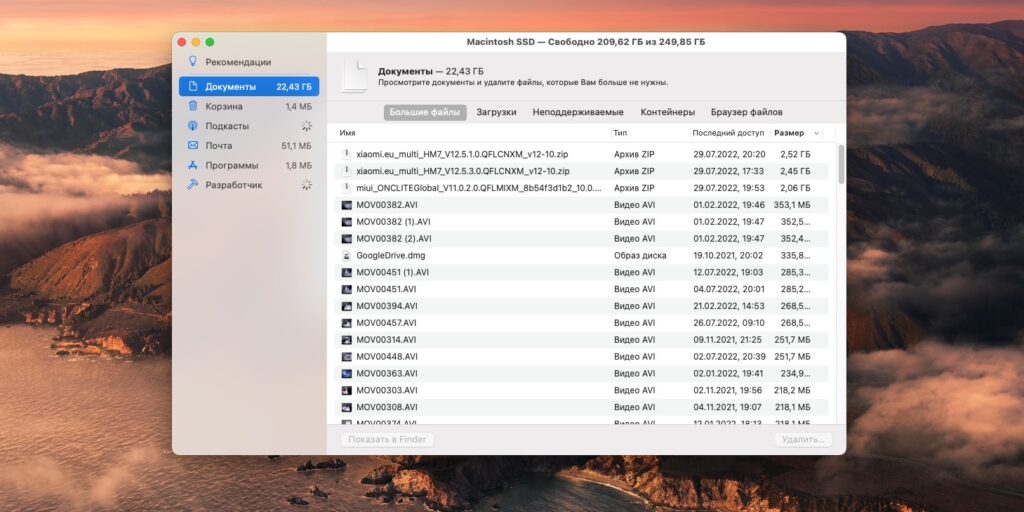Click the yellow minimize window button

coord(195,42)
